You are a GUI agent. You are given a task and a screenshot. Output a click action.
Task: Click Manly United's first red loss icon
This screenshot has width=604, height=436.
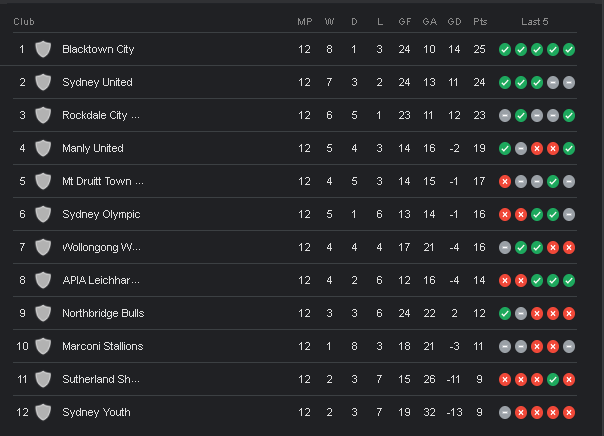537,149
